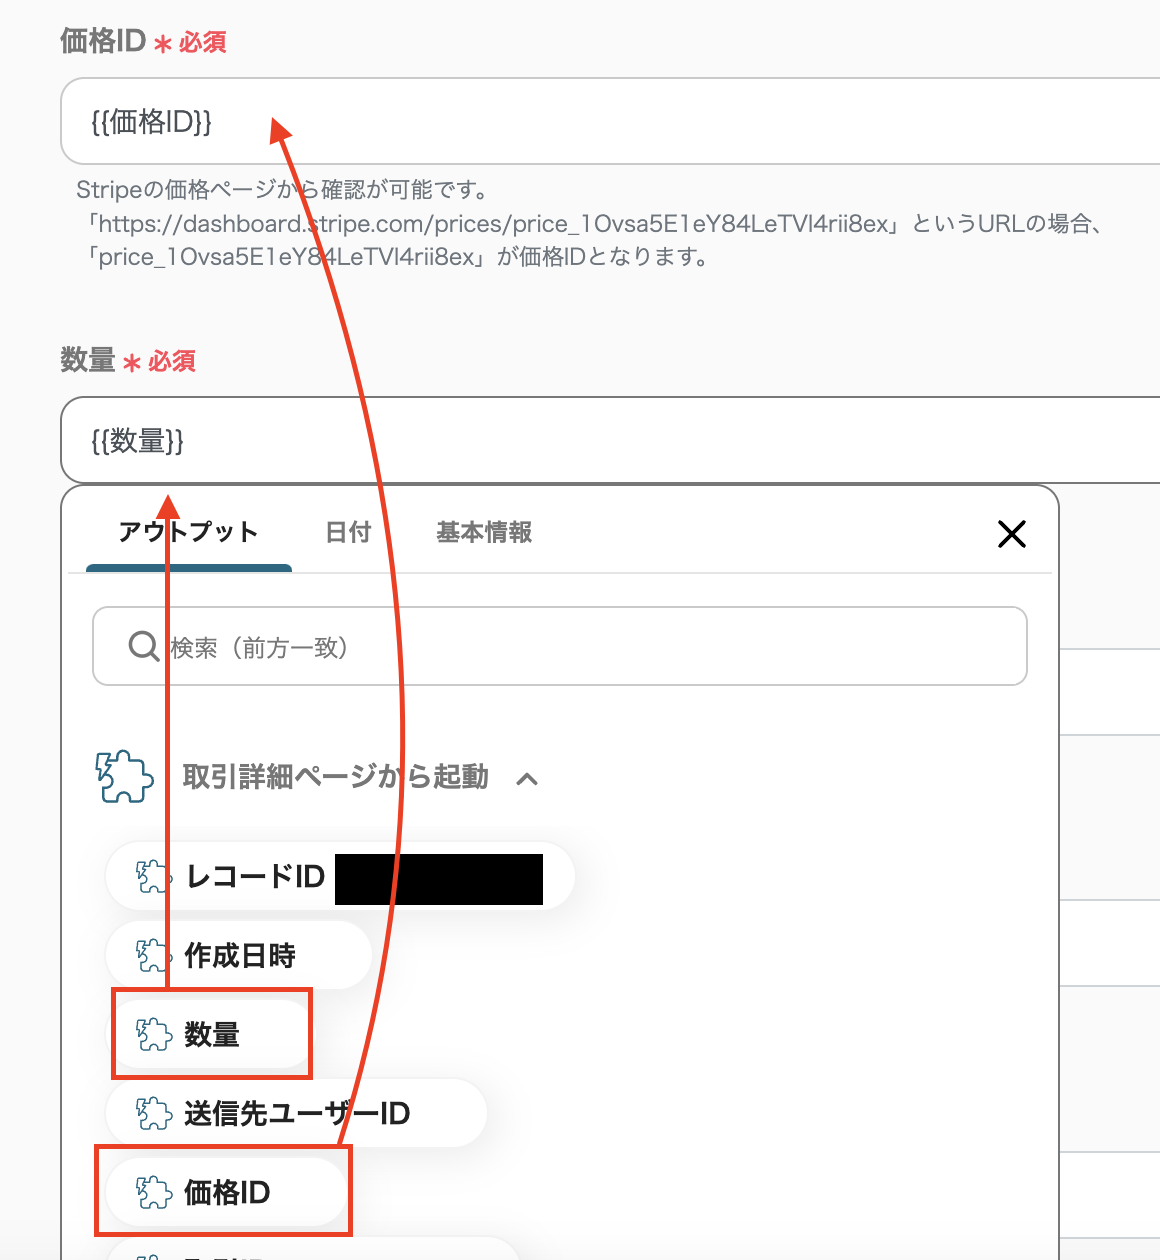This screenshot has width=1160, height=1260.
Task: Switch to the 日付 tab
Action: (348, 532)
